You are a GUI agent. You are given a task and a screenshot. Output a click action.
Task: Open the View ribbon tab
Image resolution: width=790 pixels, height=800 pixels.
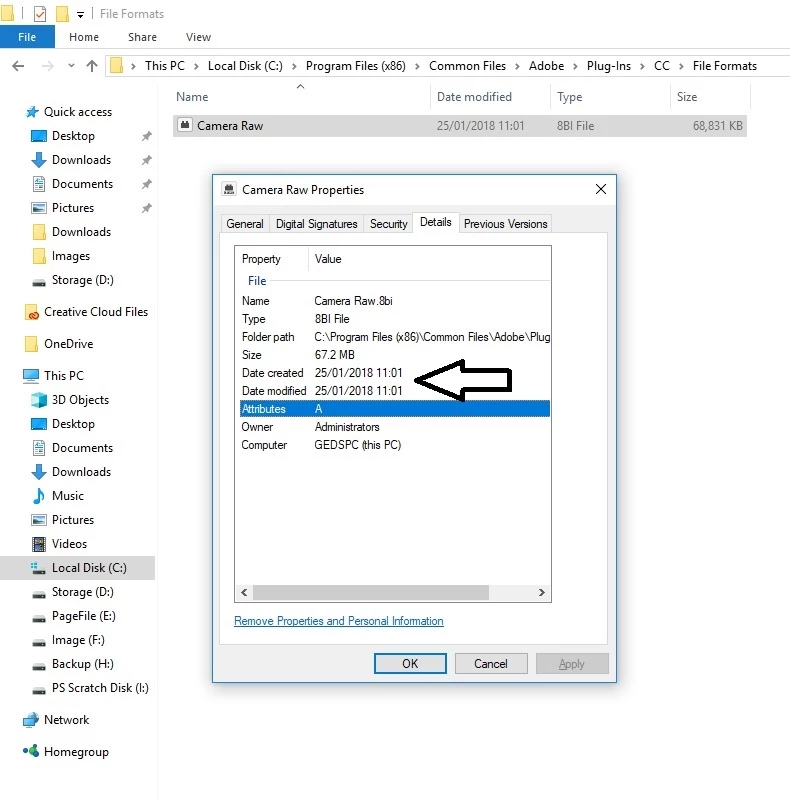click(x=198, y=37)
